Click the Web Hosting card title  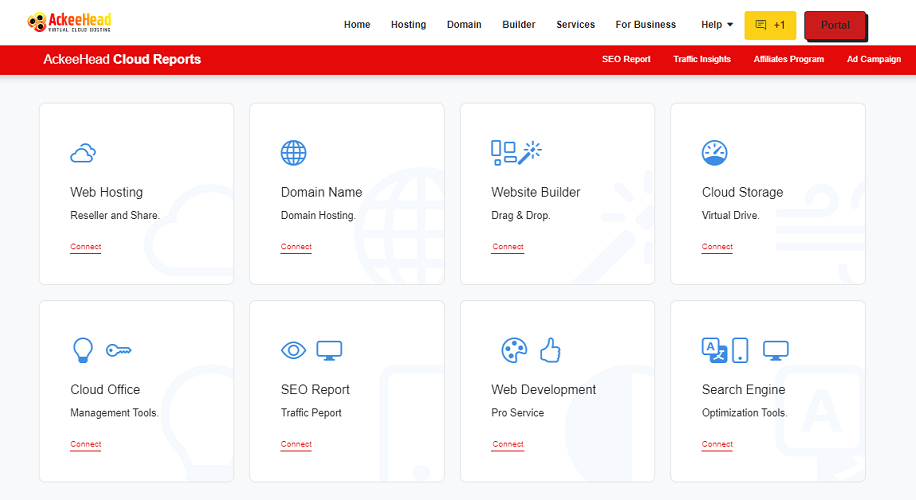[x=106, y=192]
